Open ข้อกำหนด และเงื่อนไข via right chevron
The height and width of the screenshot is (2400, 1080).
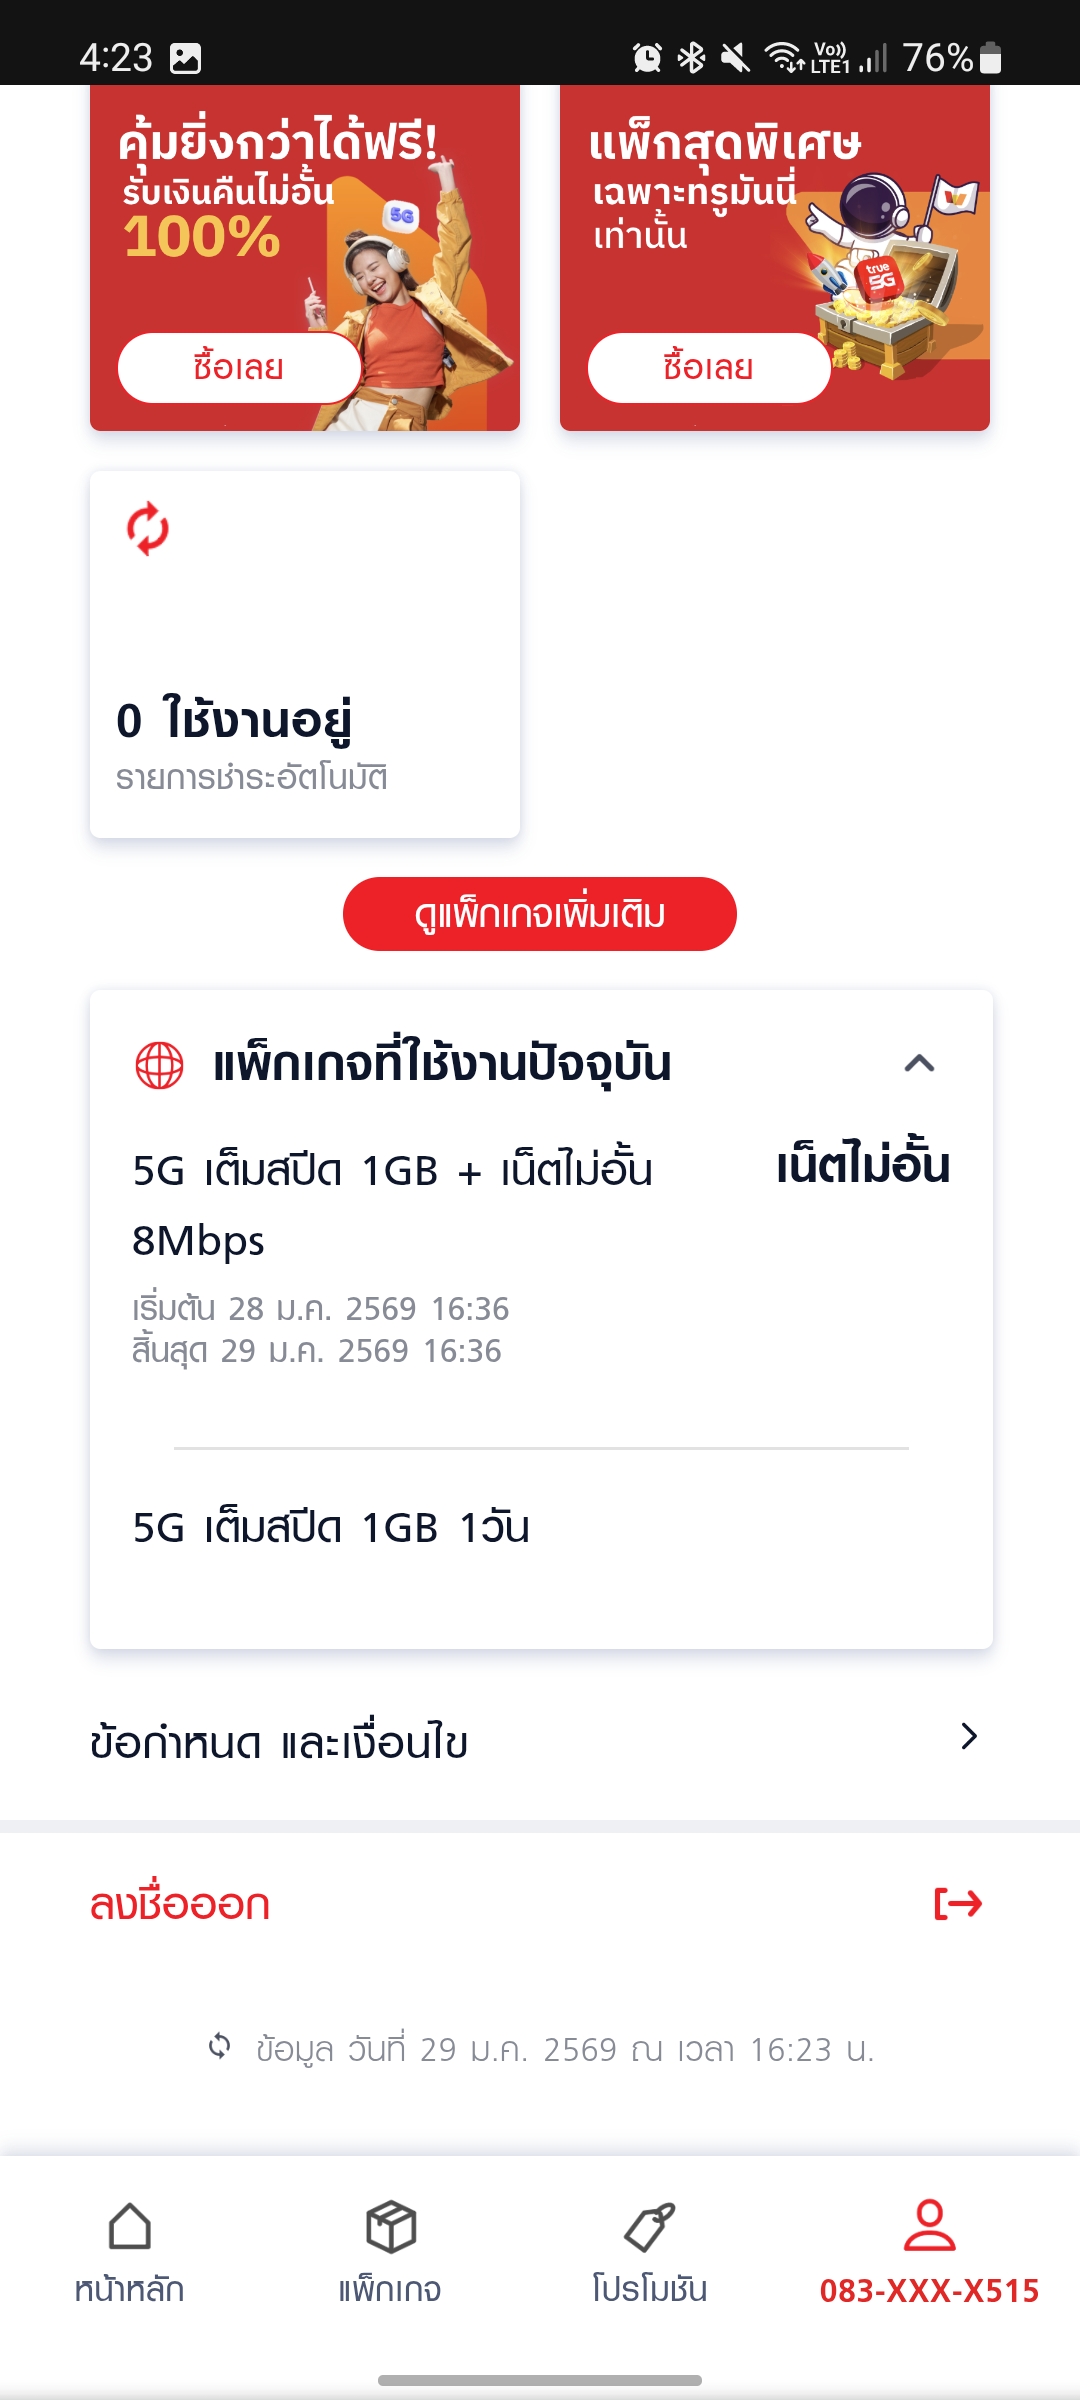(x=968, y=1737)
